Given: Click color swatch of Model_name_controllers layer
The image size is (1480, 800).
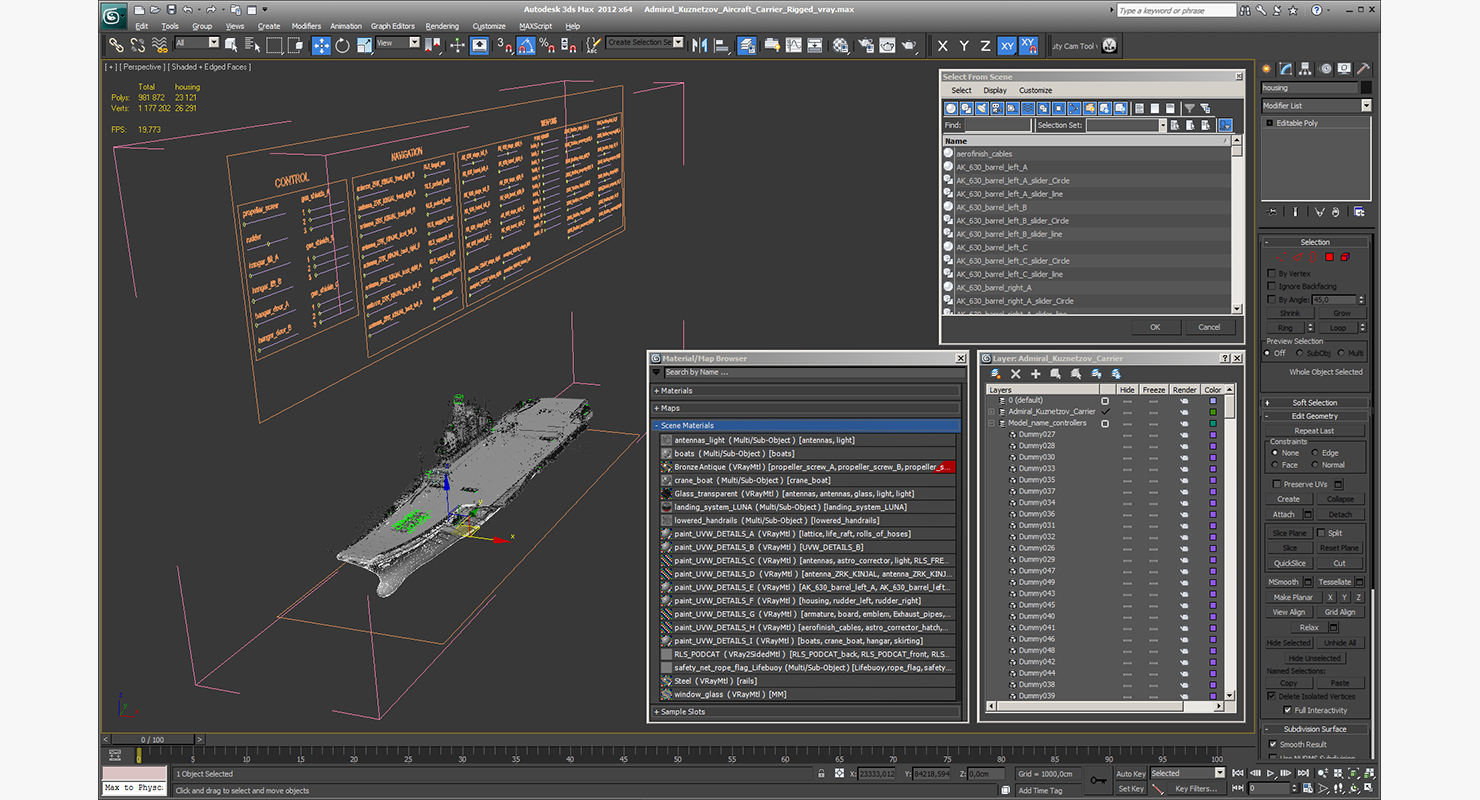Looking at the screenshot, I should tap(1213, 423).
